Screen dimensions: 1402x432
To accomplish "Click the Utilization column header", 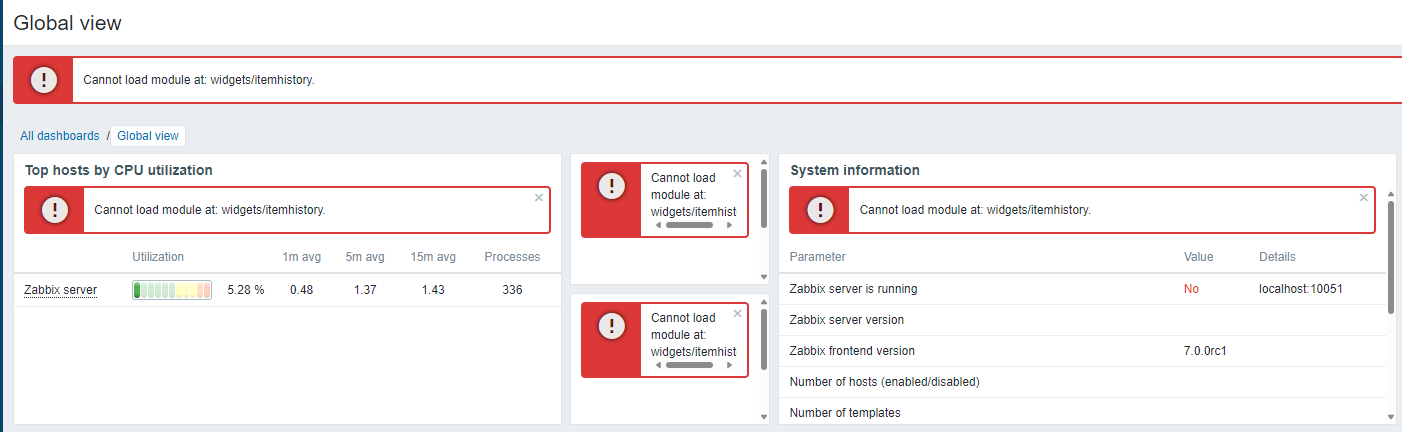I will tap(158, 257).
